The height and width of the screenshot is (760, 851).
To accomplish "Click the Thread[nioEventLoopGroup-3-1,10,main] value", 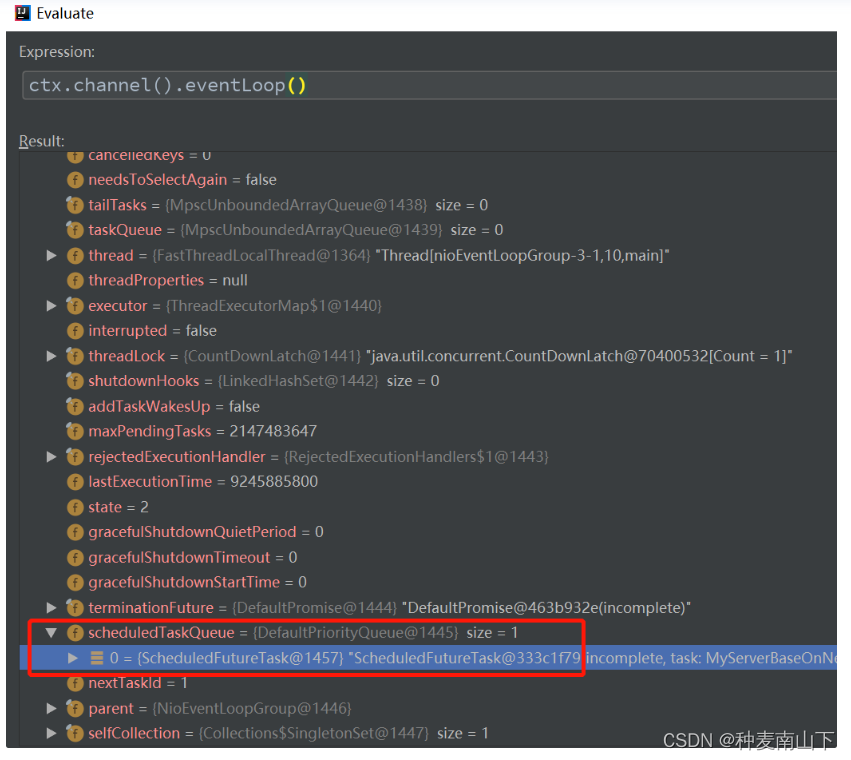I will (x=522, y=255).
